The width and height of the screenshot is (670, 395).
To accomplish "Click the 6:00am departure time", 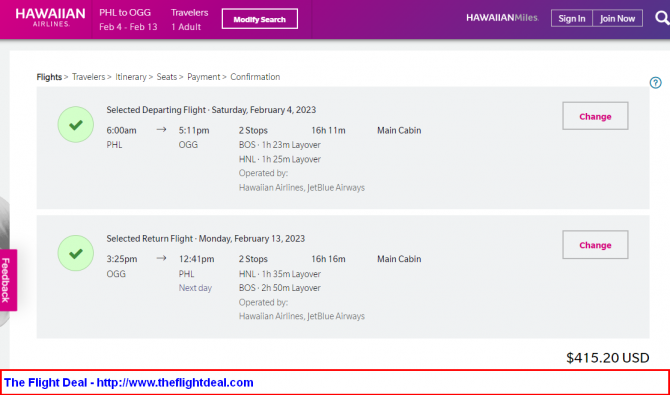I will [121, 130].
